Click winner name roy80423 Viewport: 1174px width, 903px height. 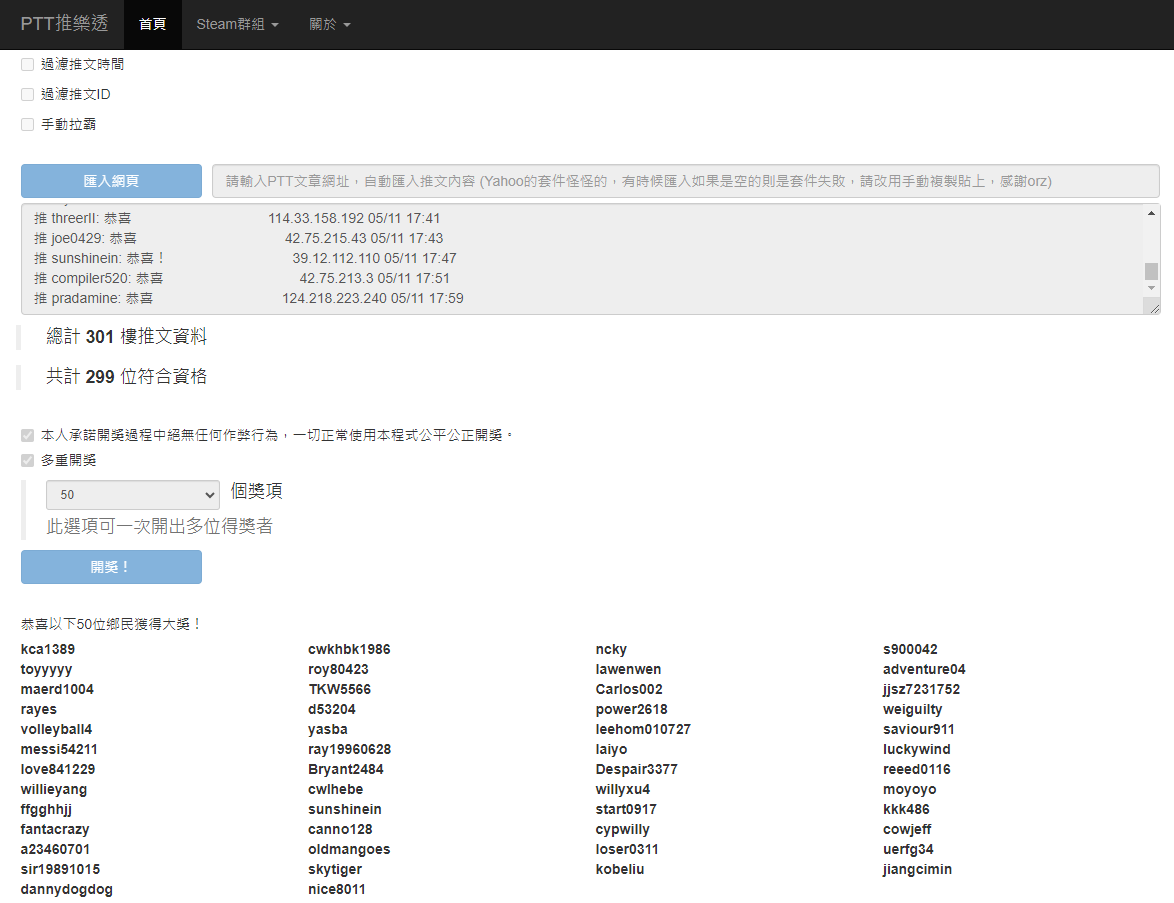pyautogui.click(x=338, y=669)
